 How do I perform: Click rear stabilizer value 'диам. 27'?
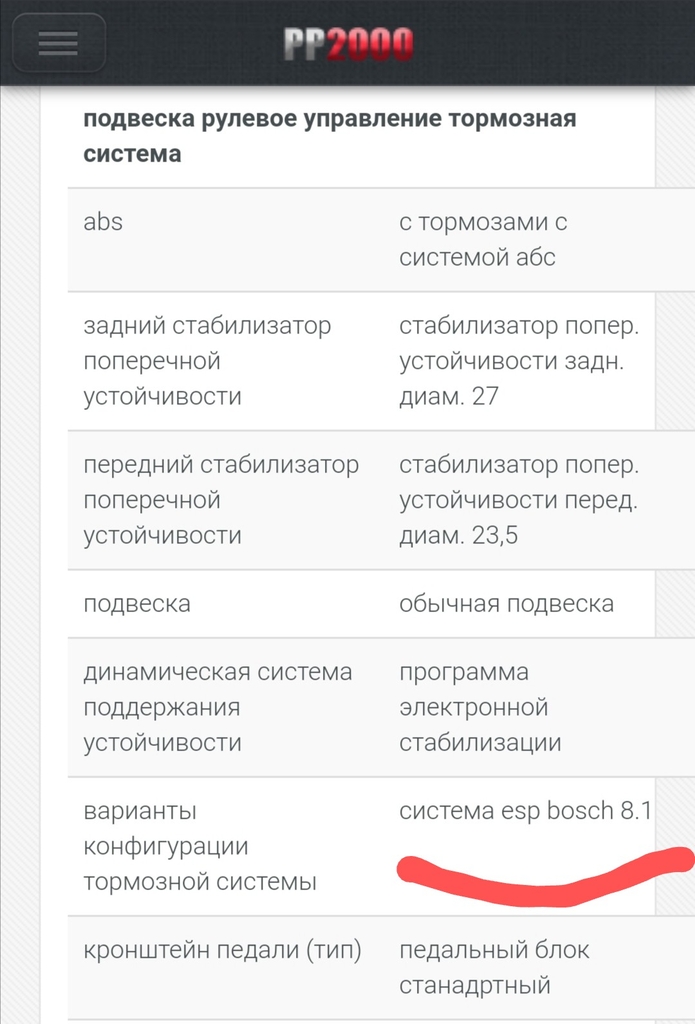click(449, 396)
